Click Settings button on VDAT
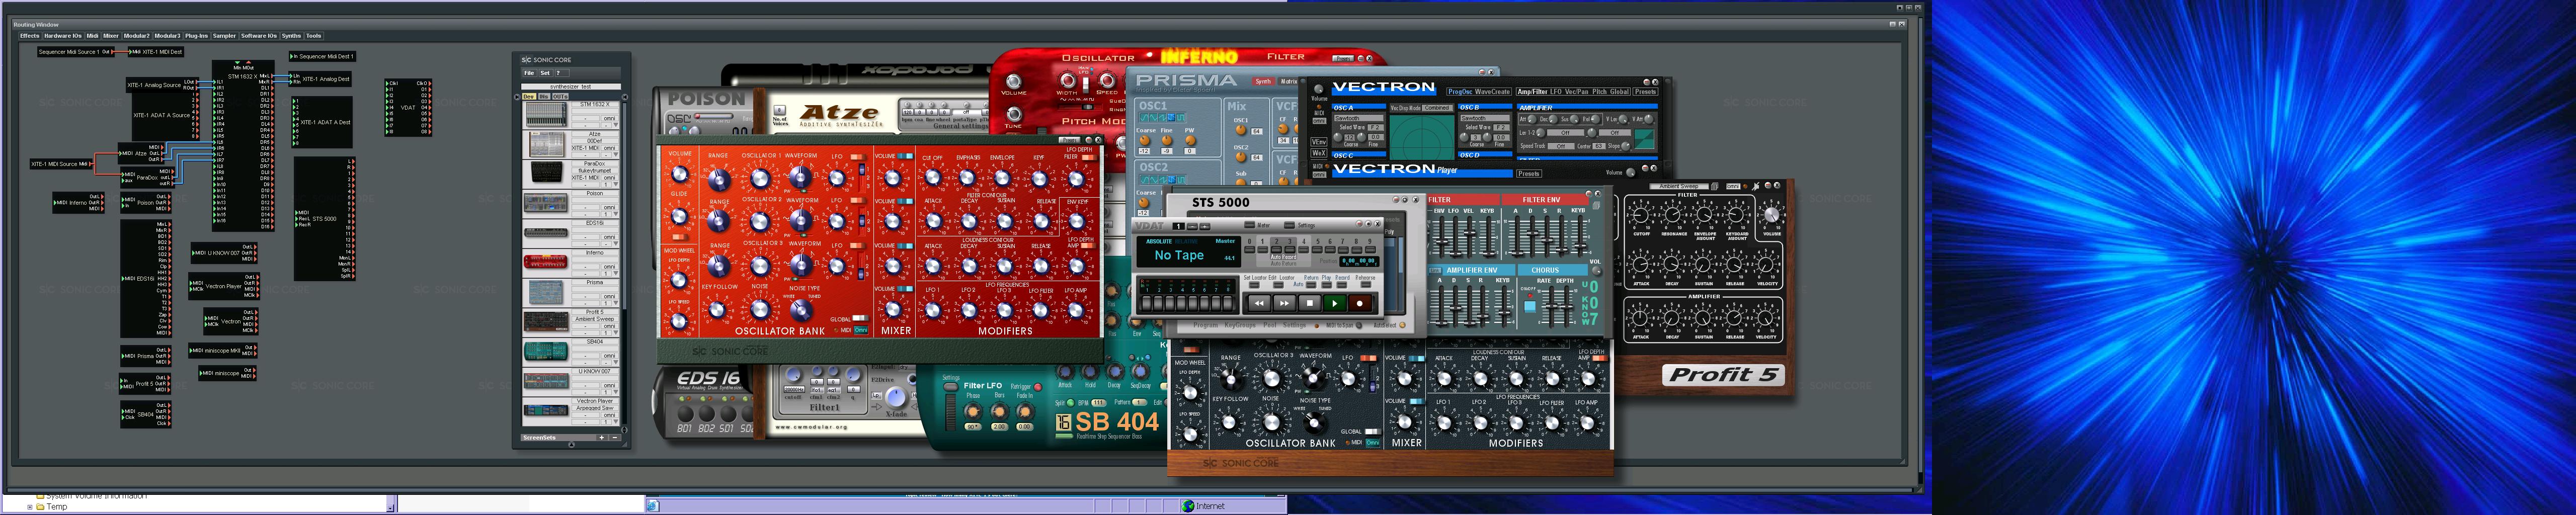Viewport: 2576px width, 515px height. tap(1290, 225)
